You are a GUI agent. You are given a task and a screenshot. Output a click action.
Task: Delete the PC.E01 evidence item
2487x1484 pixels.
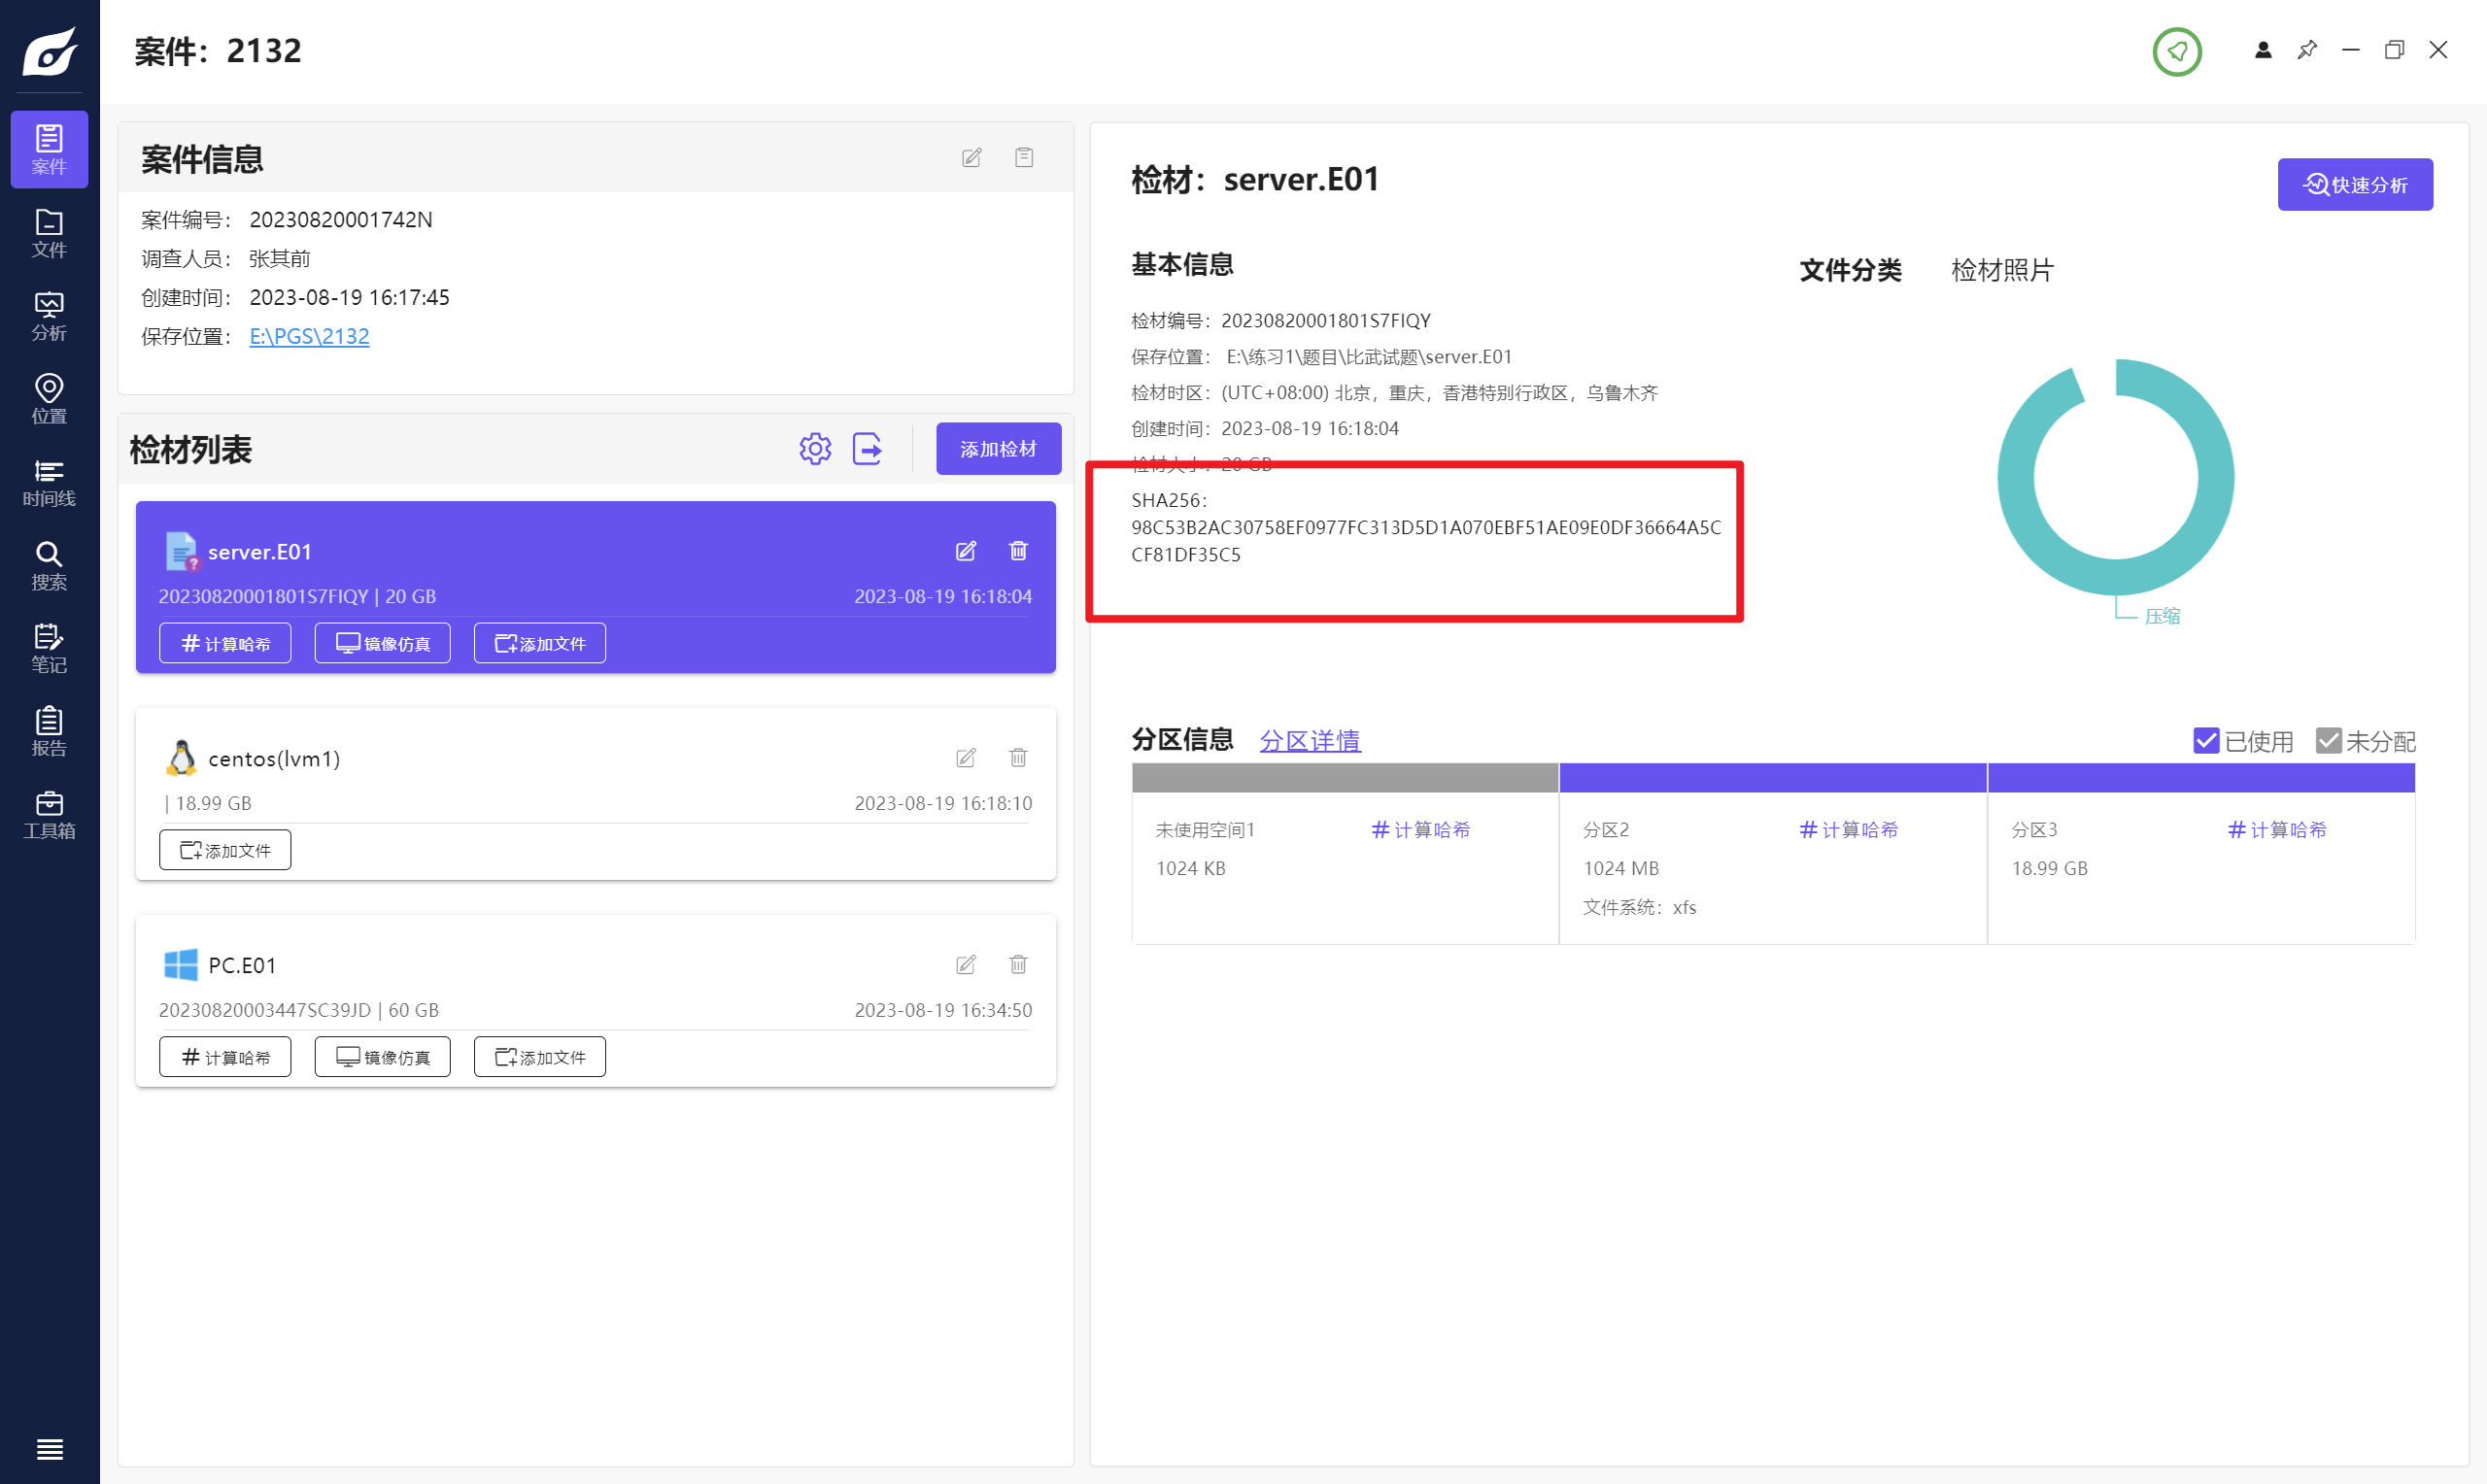1018,965
